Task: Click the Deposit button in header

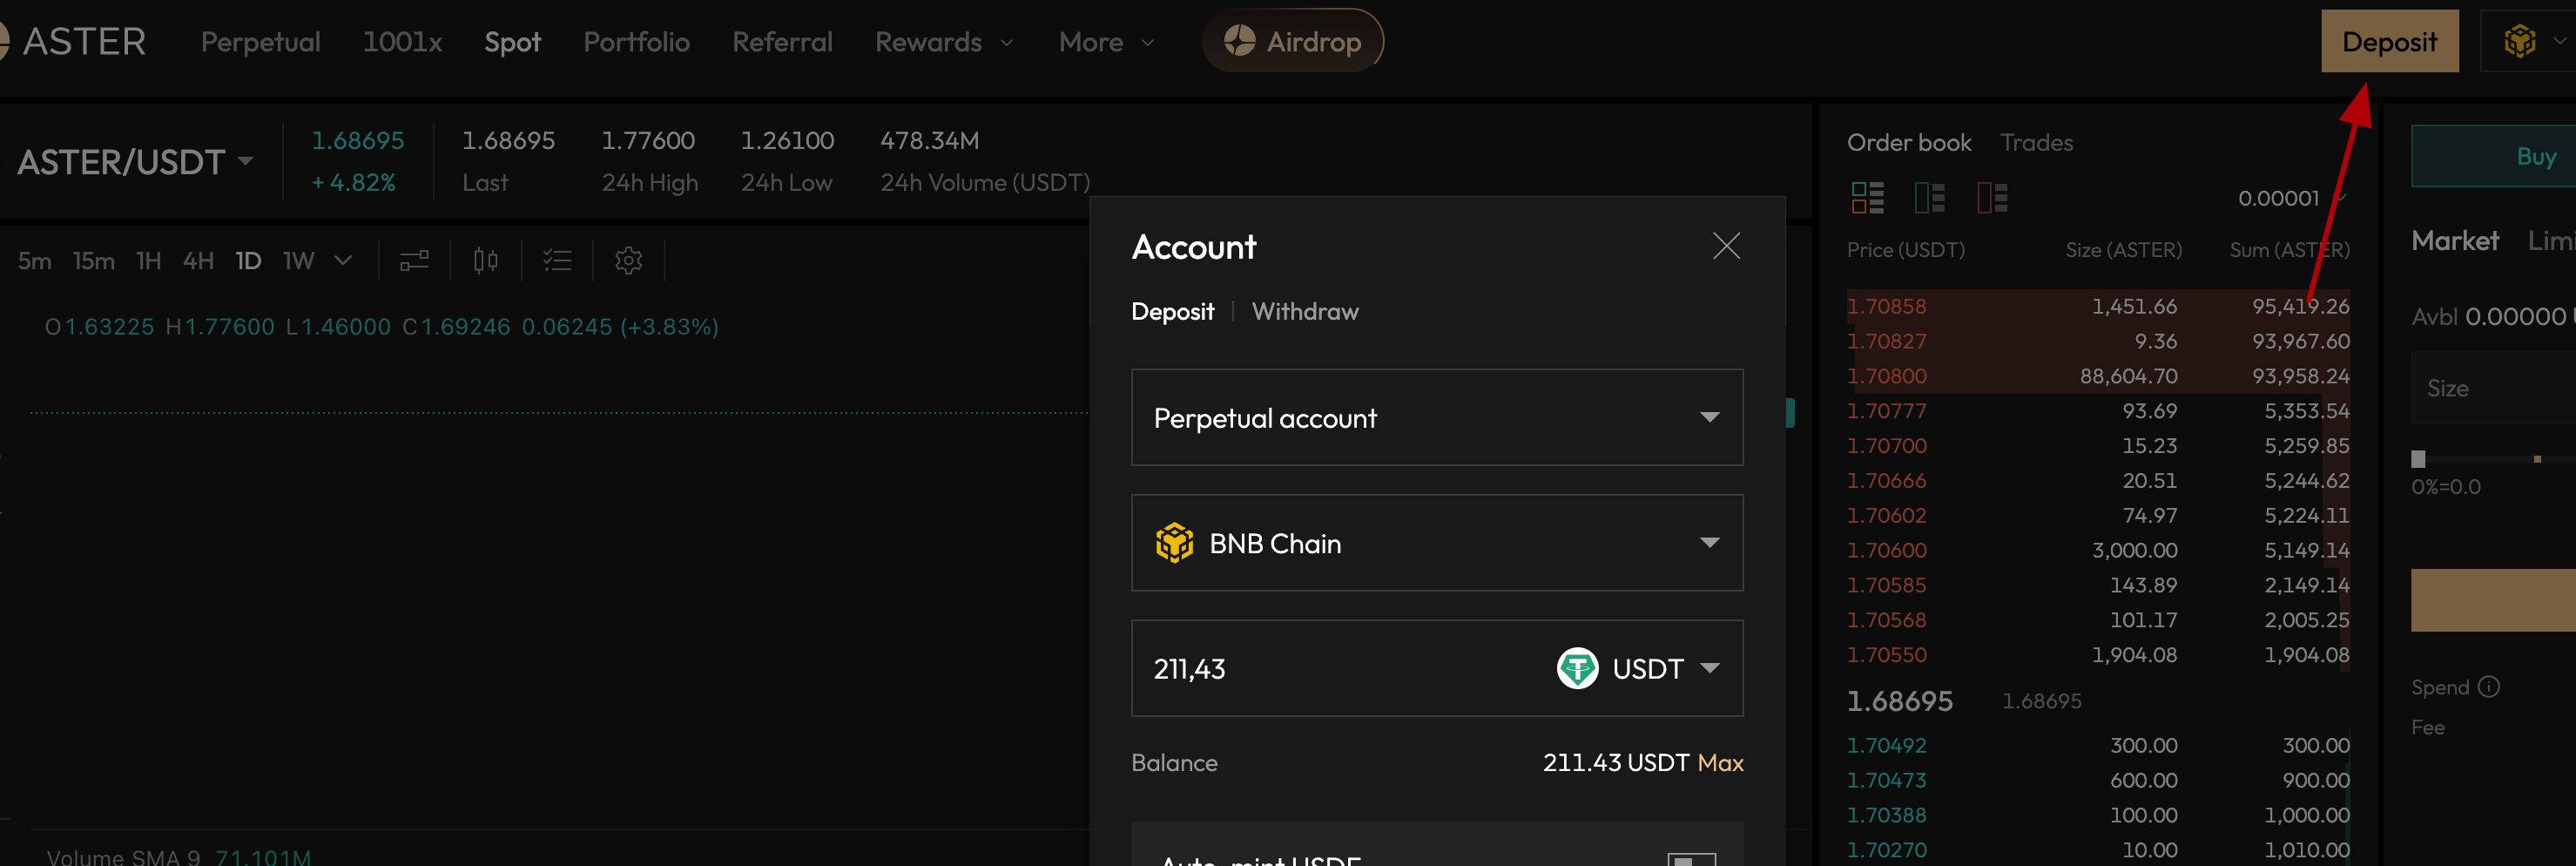Action: (x=2388, y=42)
